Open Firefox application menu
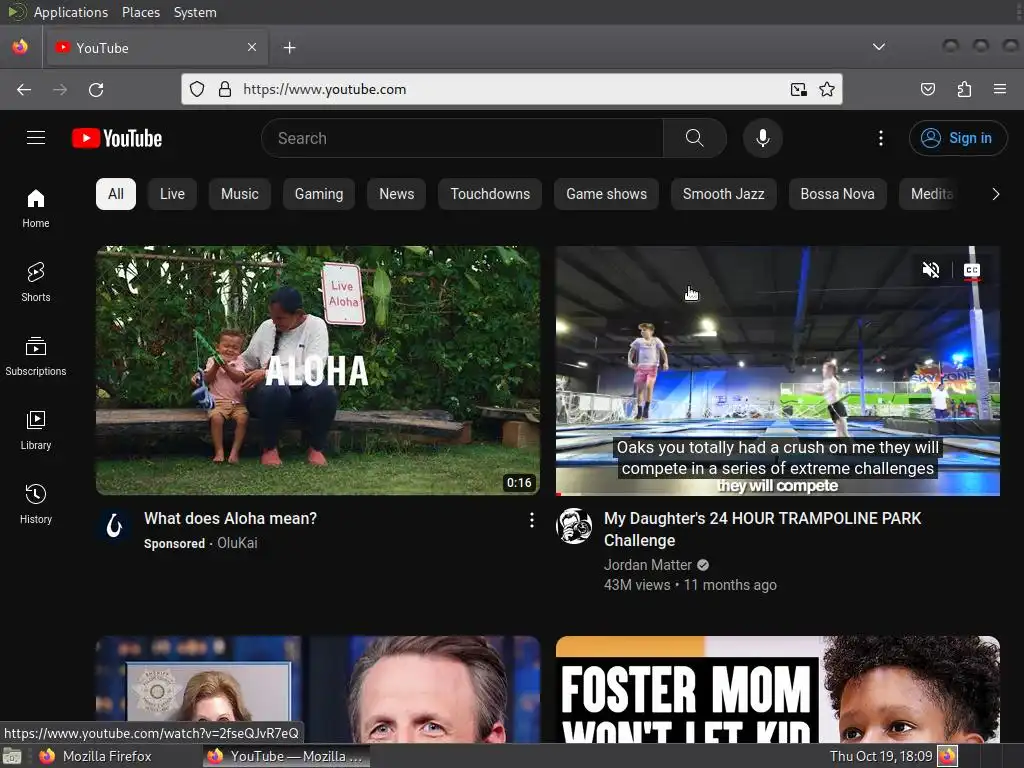 1000,89
